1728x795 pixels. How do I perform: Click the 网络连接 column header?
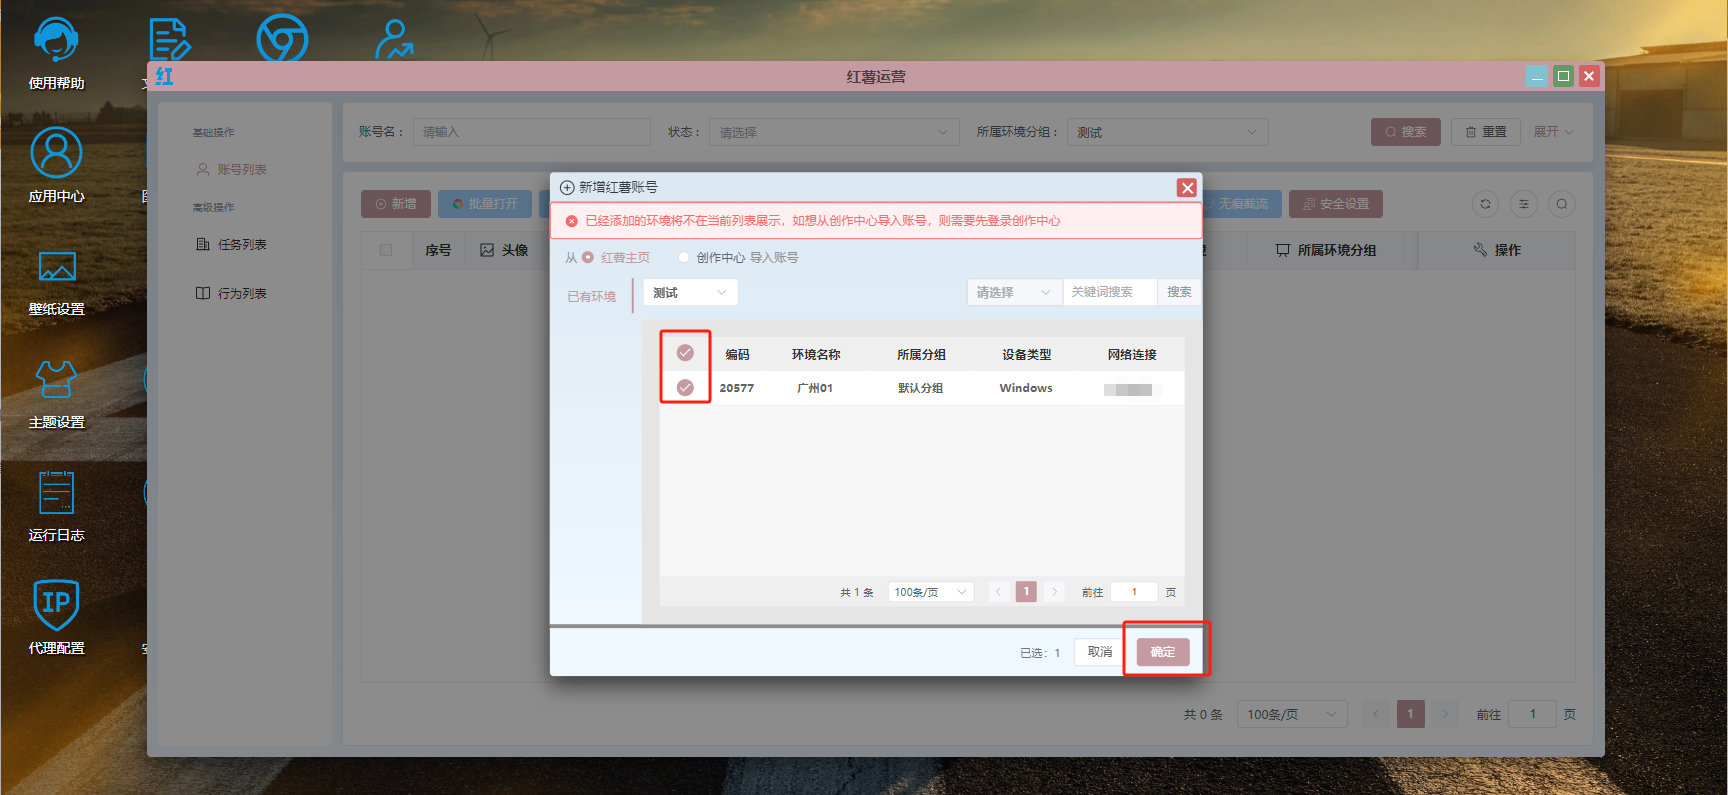[1132, 355]
